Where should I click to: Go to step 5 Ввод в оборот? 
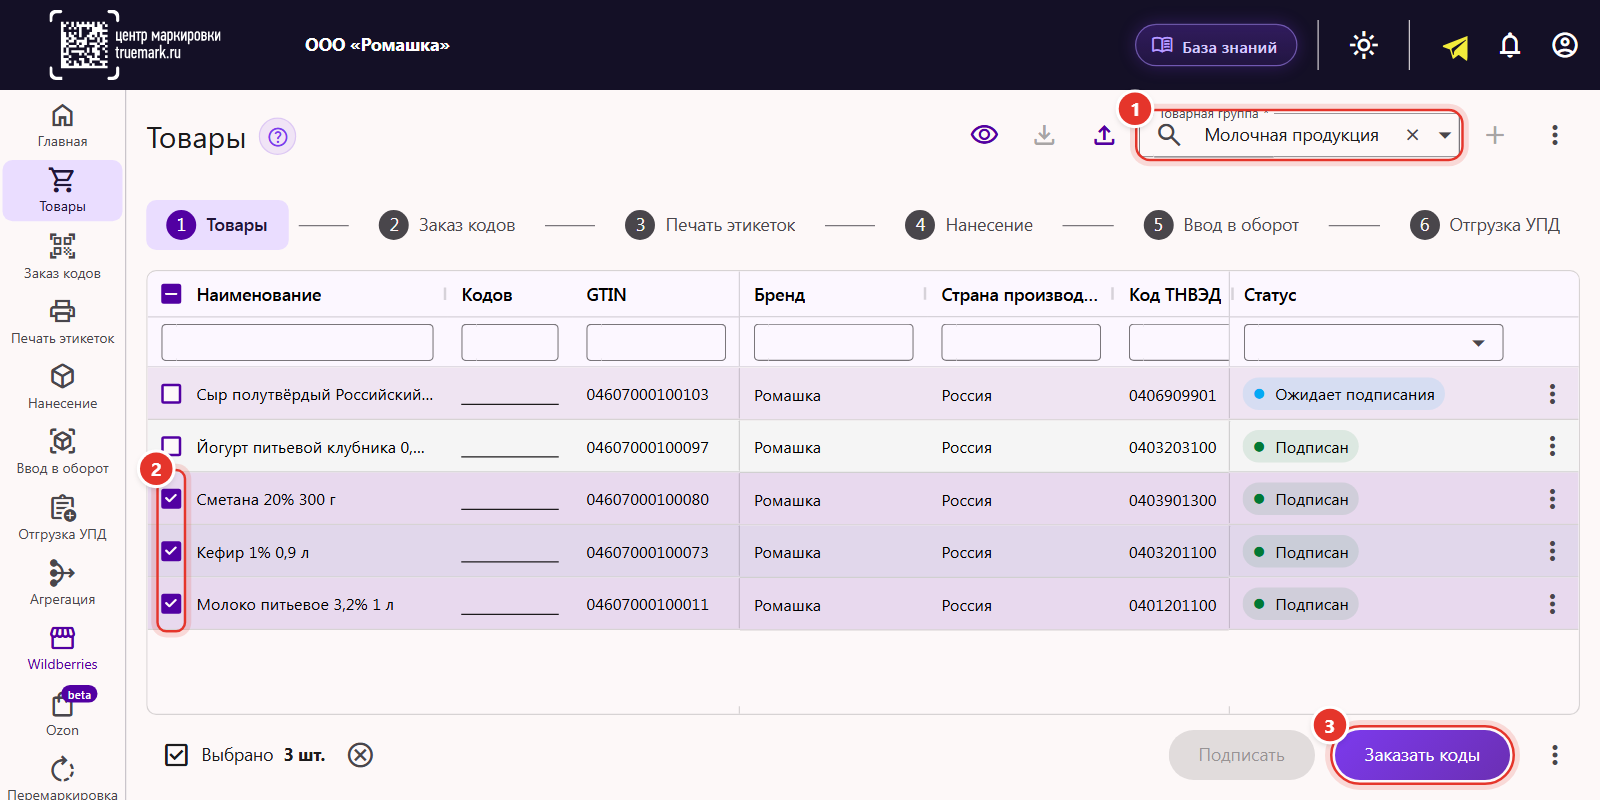coord(1222,225)
